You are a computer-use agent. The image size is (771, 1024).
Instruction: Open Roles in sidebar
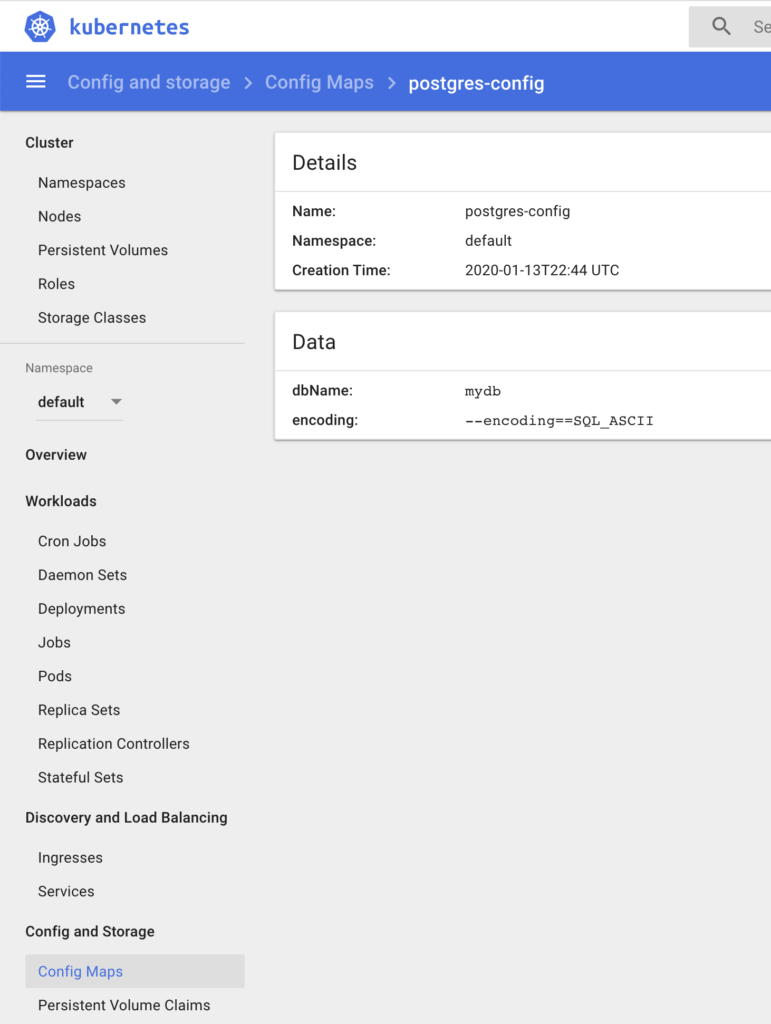(56, 284)
